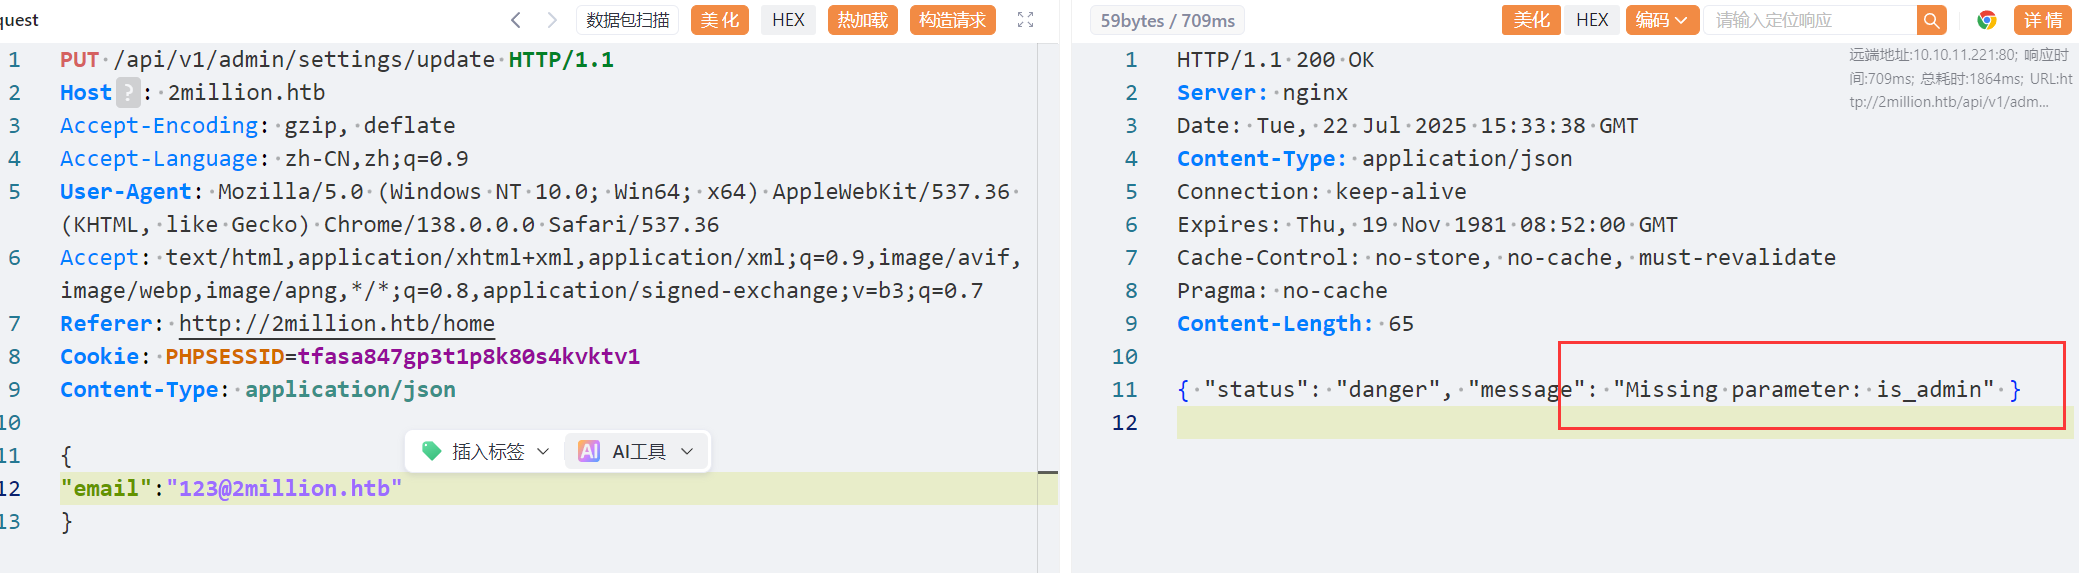Click the next request right arrow
Screen dimensions: 2079x573
pos(552,20)
